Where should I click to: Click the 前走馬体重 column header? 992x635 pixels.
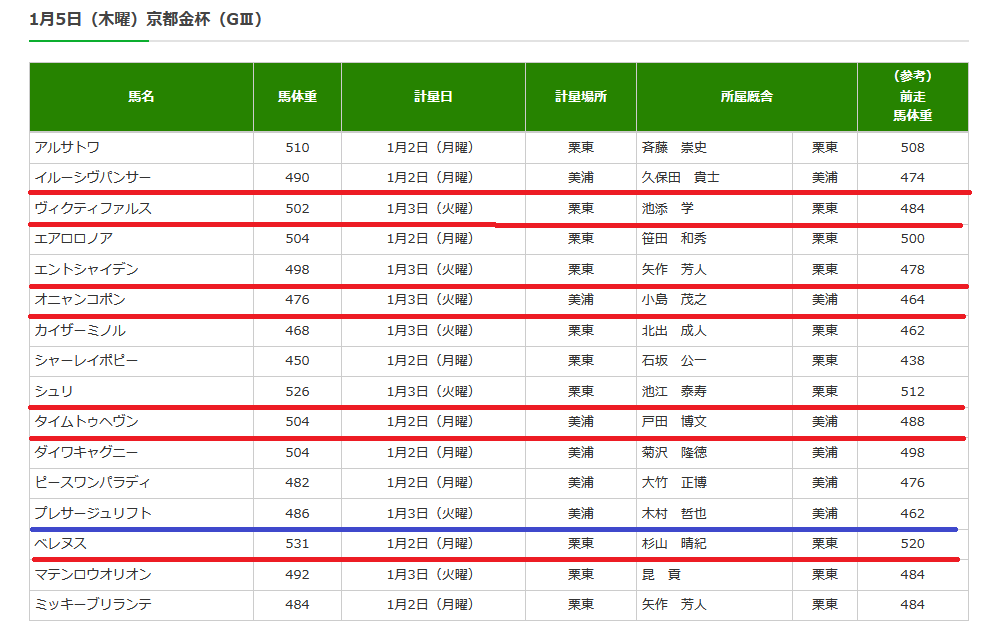coord(912,97)
